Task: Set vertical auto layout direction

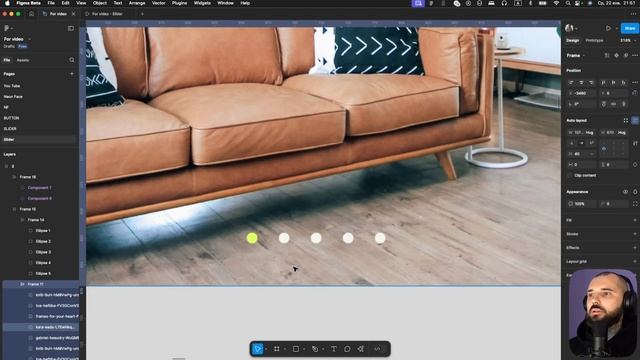Action: [571, 143]
